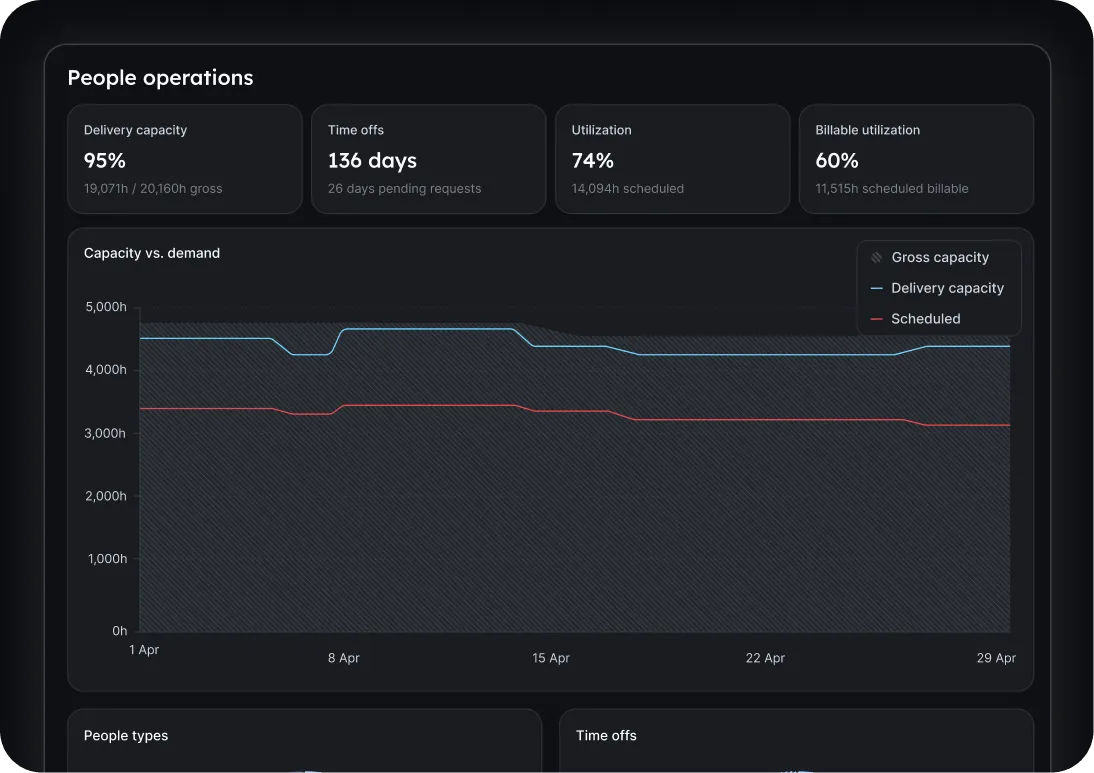The width and height of the screenshot is (1094, 773).
Task: Click "19,071h / 20,160h gross" text
Action: [153, 188]
